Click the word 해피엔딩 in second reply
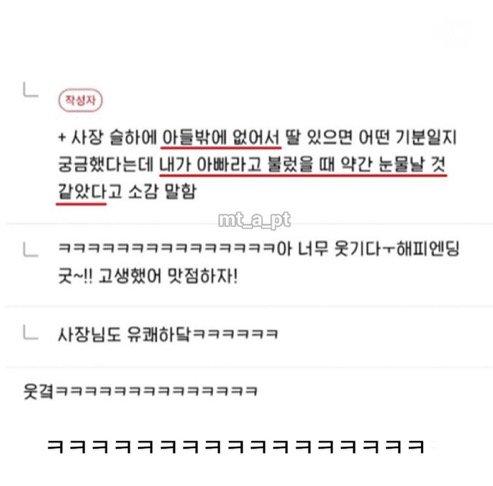The height and width of the screenshot is (486, 493). [428, 249]
